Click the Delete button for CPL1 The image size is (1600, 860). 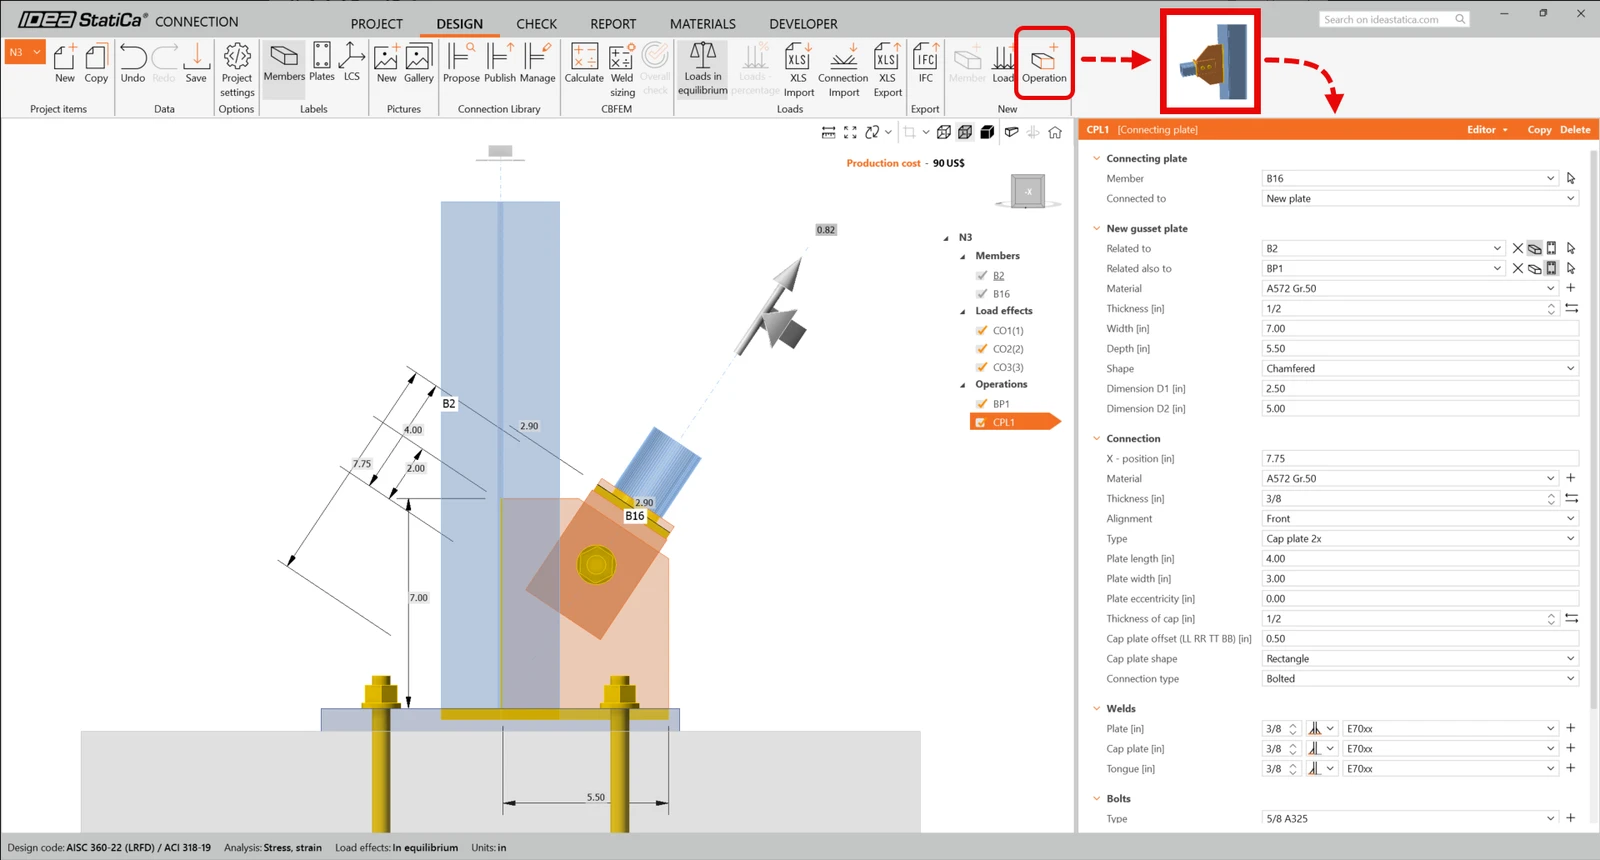coord(1575,129)
